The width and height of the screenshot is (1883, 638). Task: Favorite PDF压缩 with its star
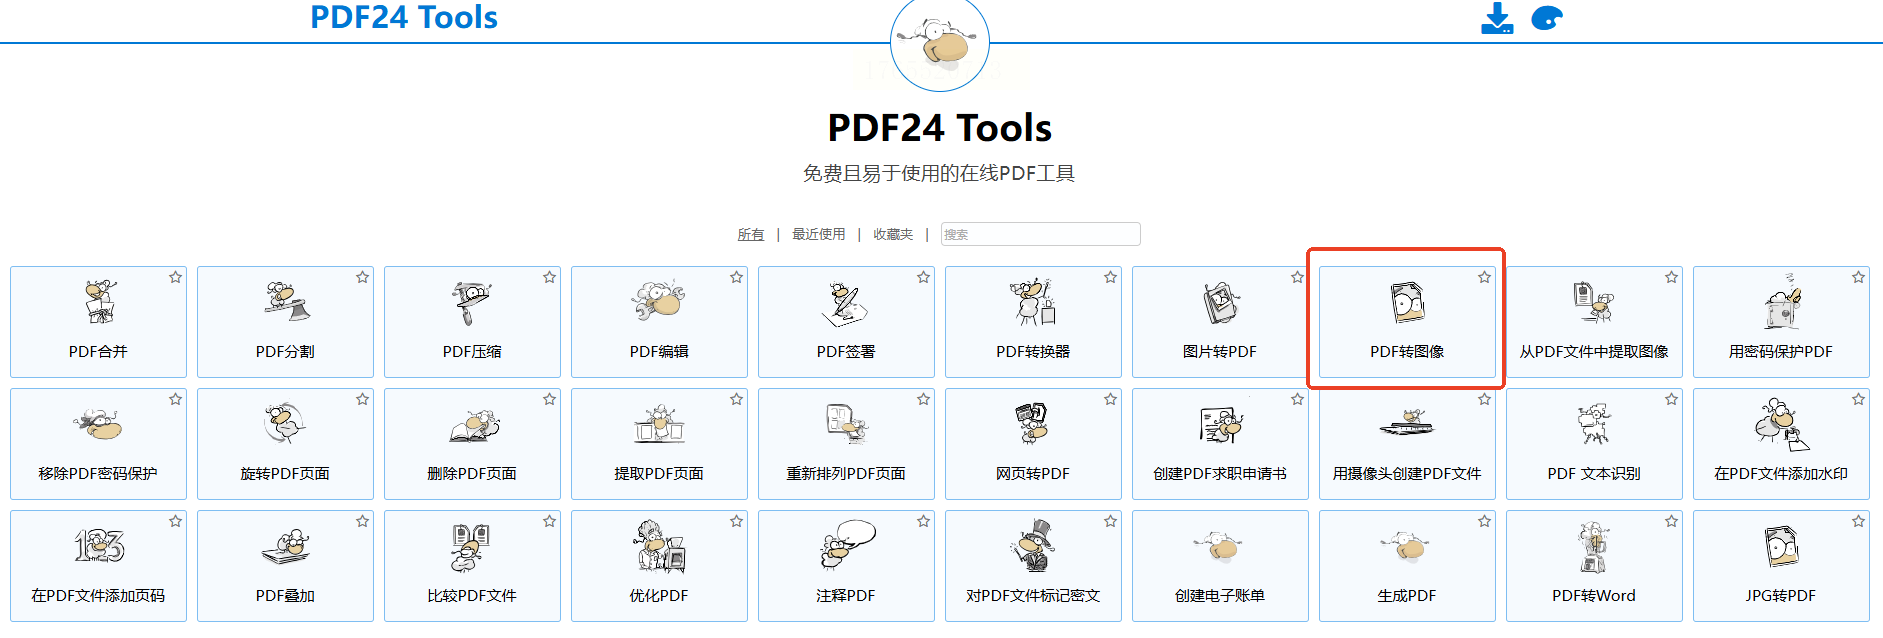coord(549,277)
